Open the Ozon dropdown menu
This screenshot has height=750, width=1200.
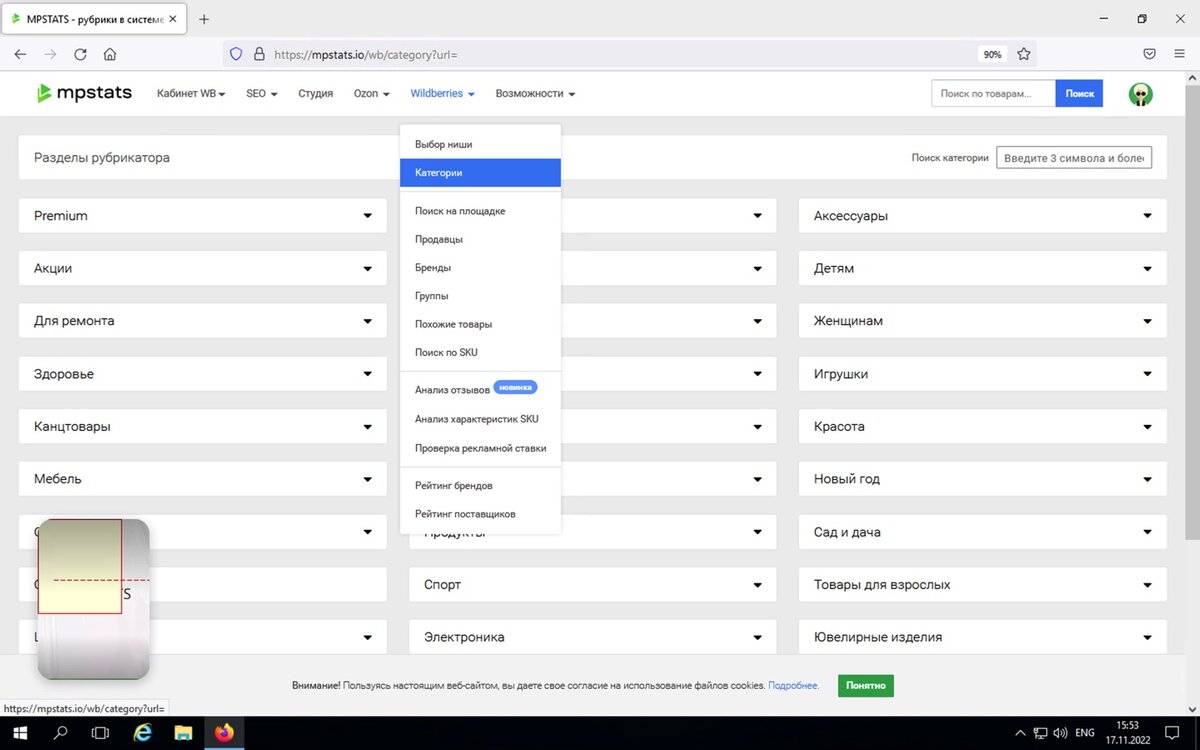point(371,94)
